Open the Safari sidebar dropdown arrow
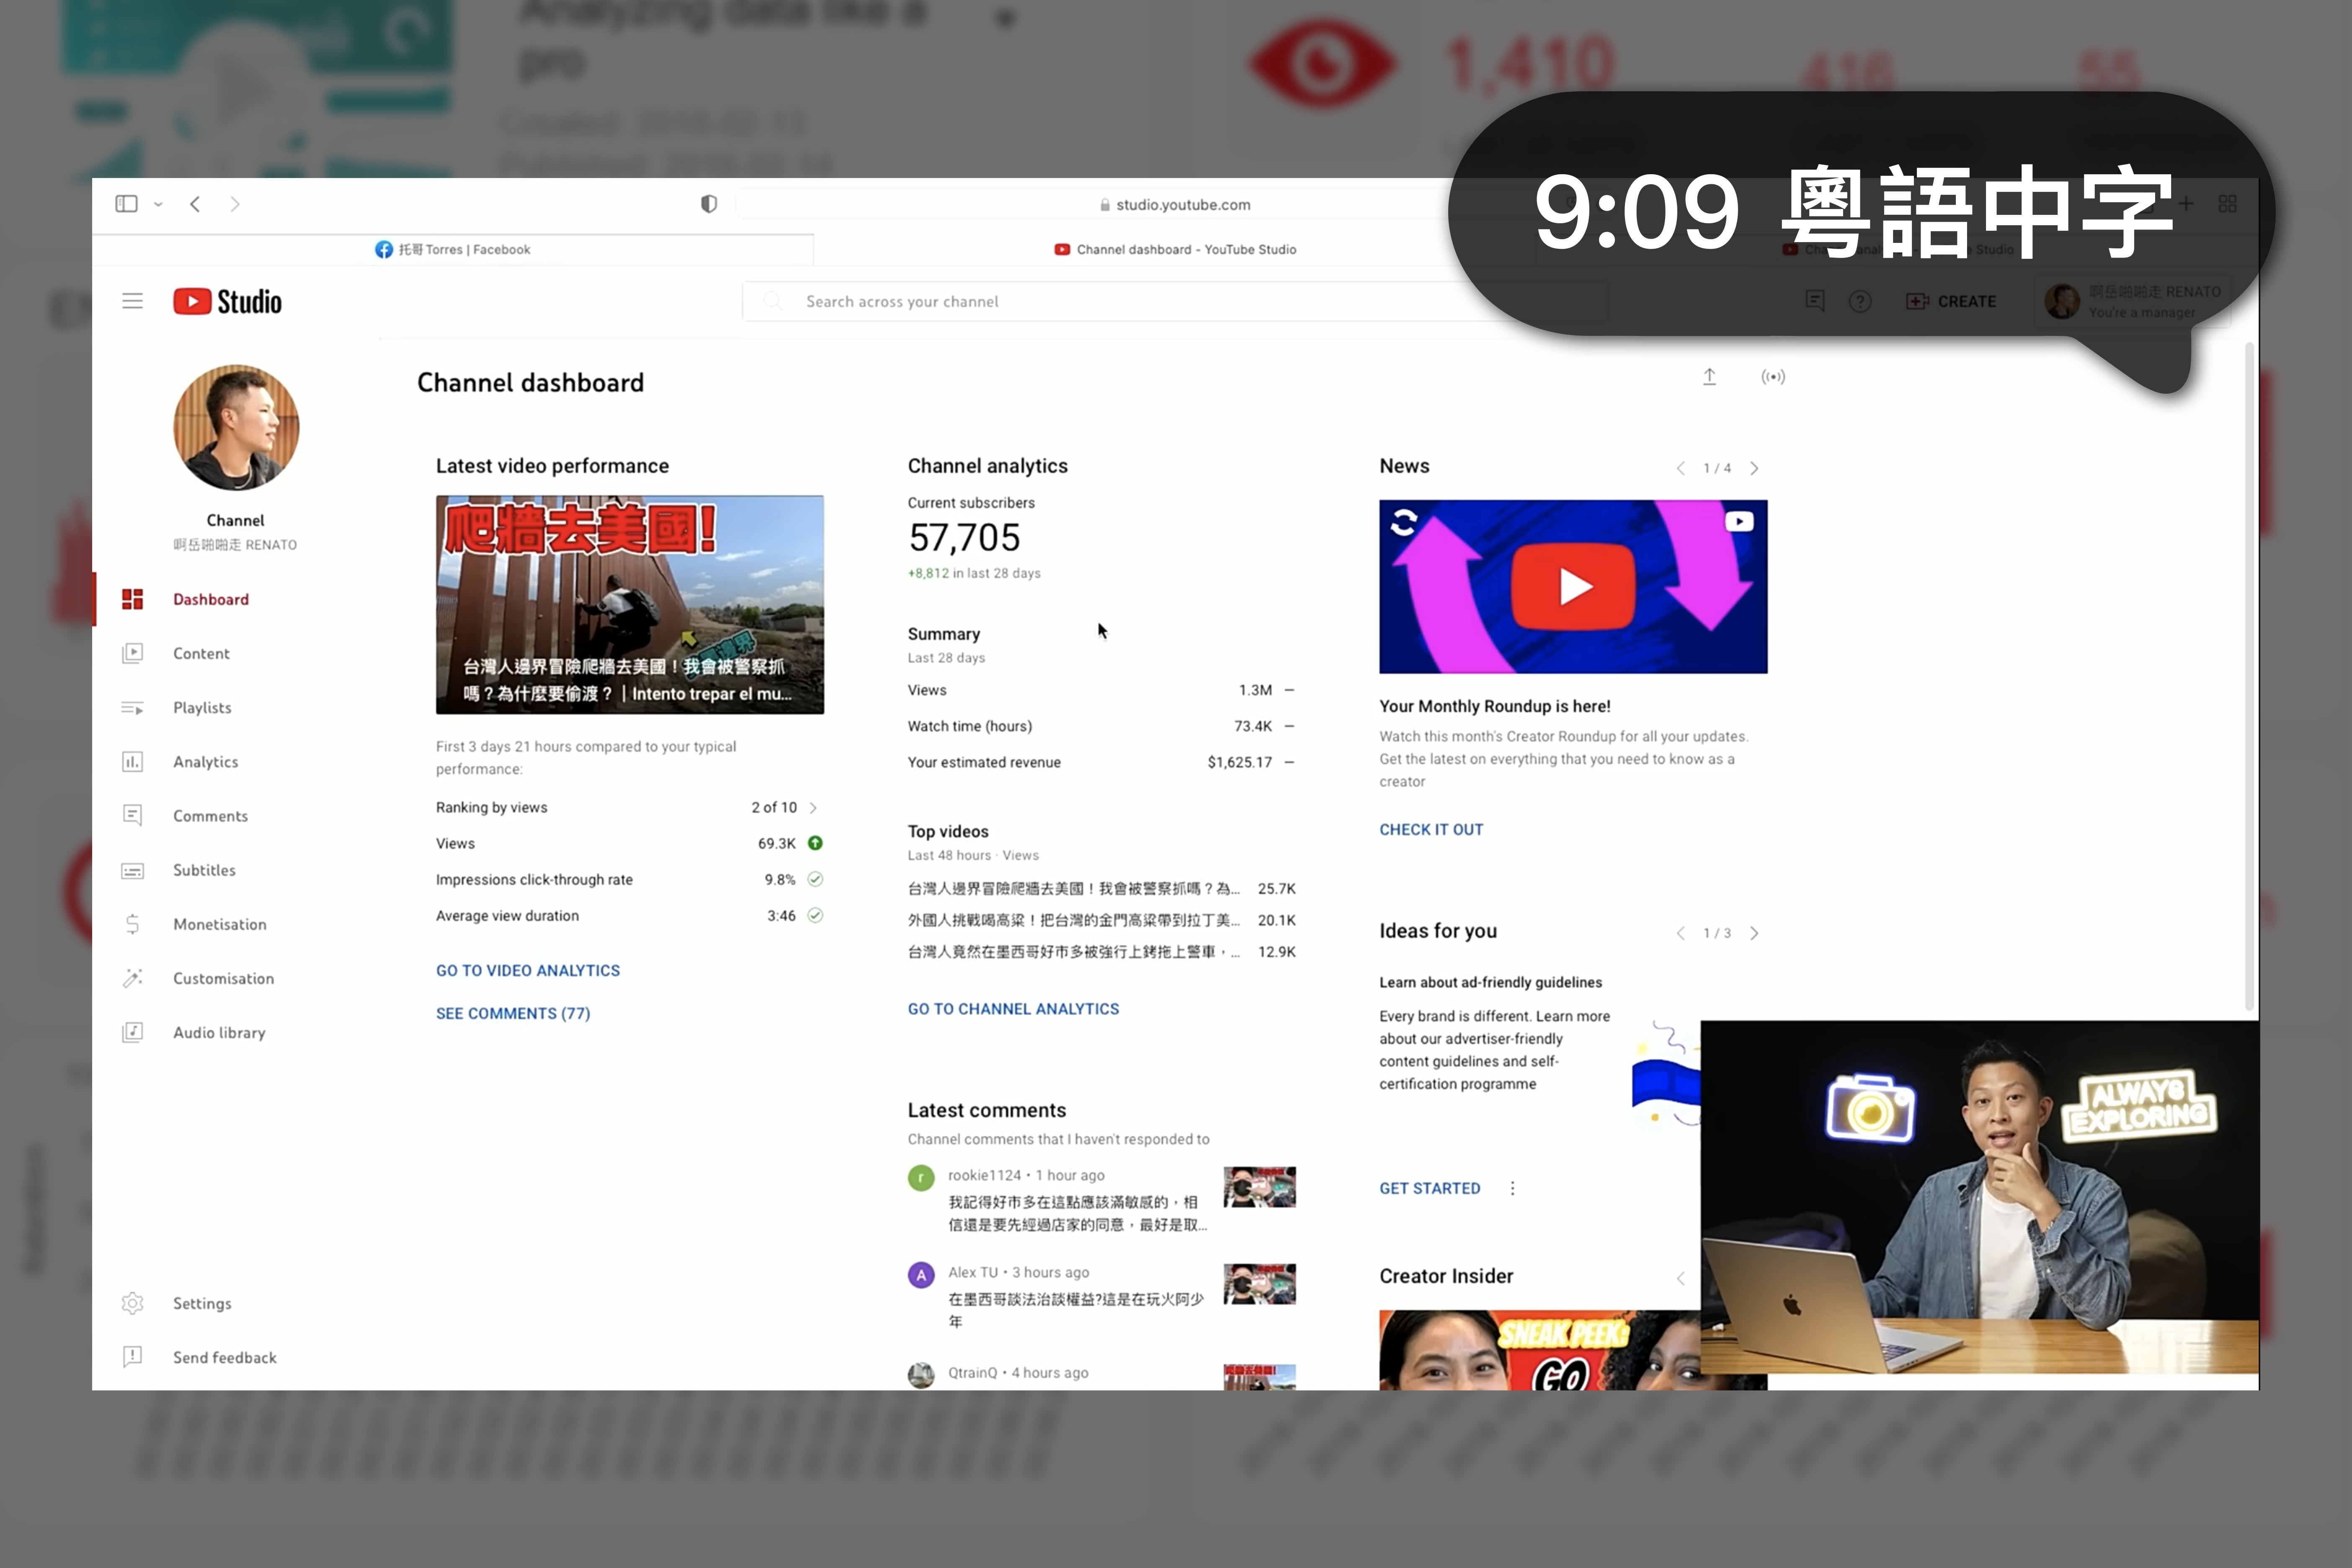The width and height of the screenshot is (2352, 1568). coord(158,204)
